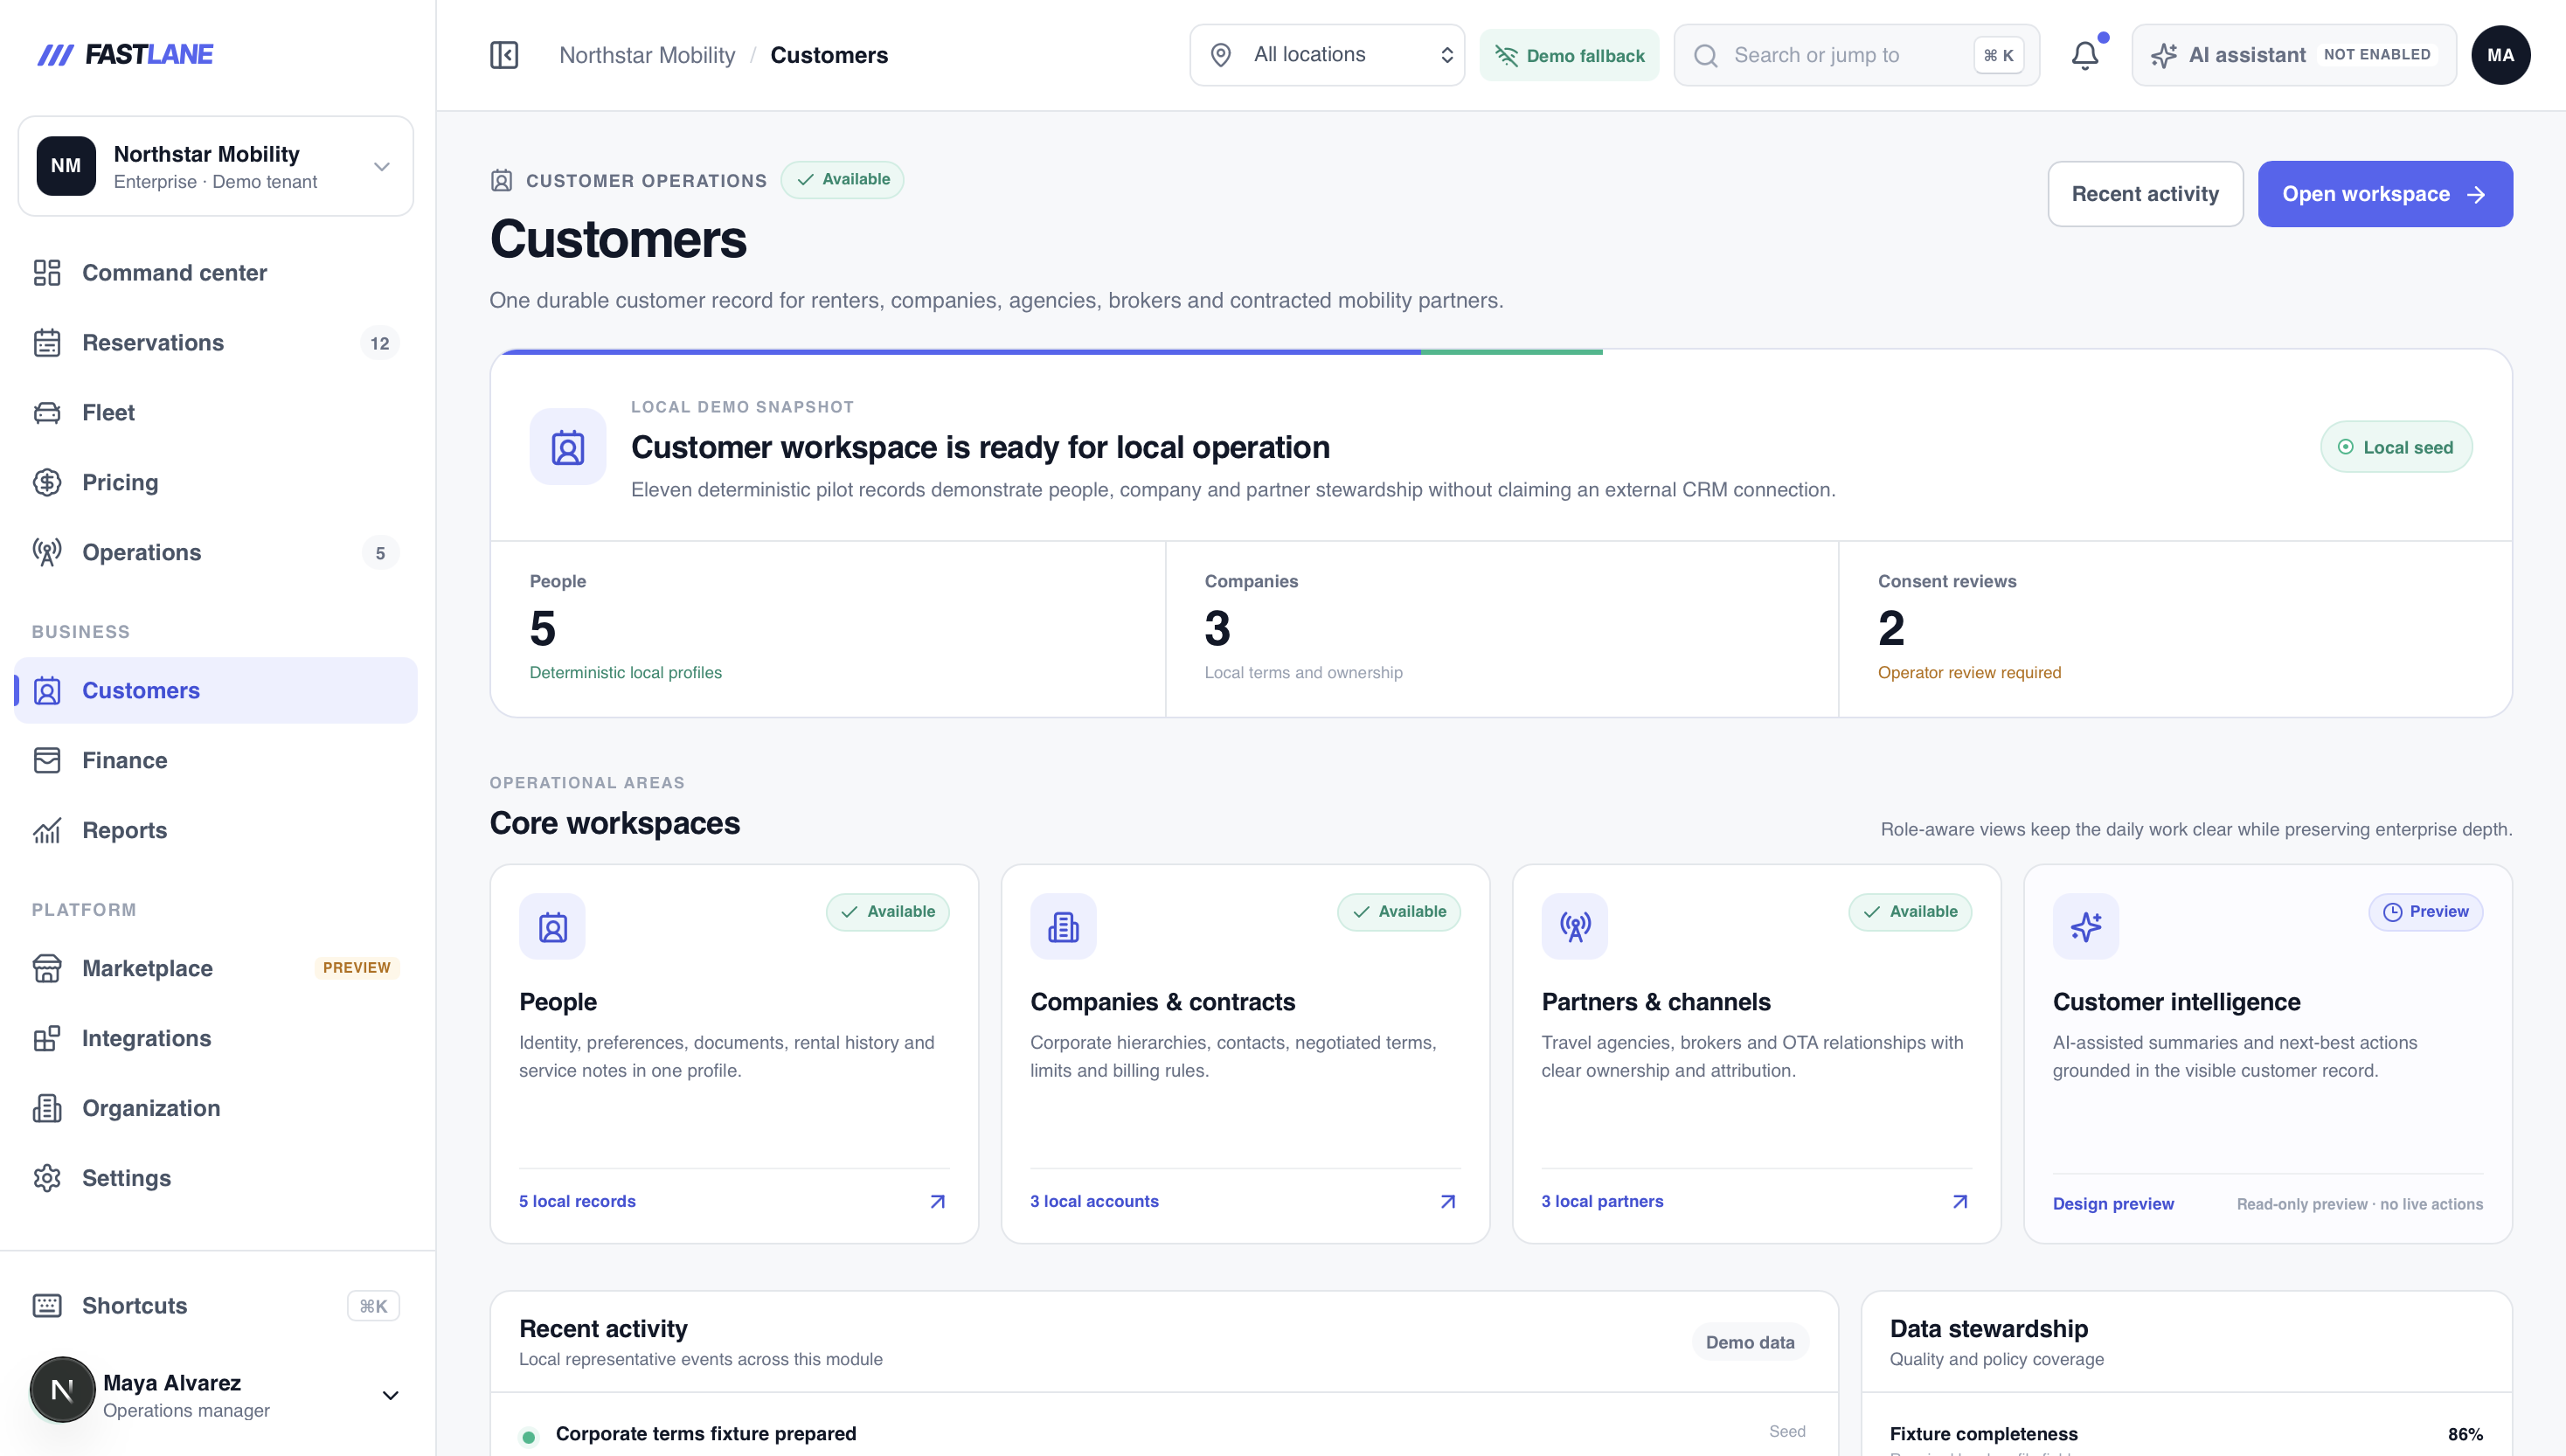Go to Reservations in sidebar

216,343
